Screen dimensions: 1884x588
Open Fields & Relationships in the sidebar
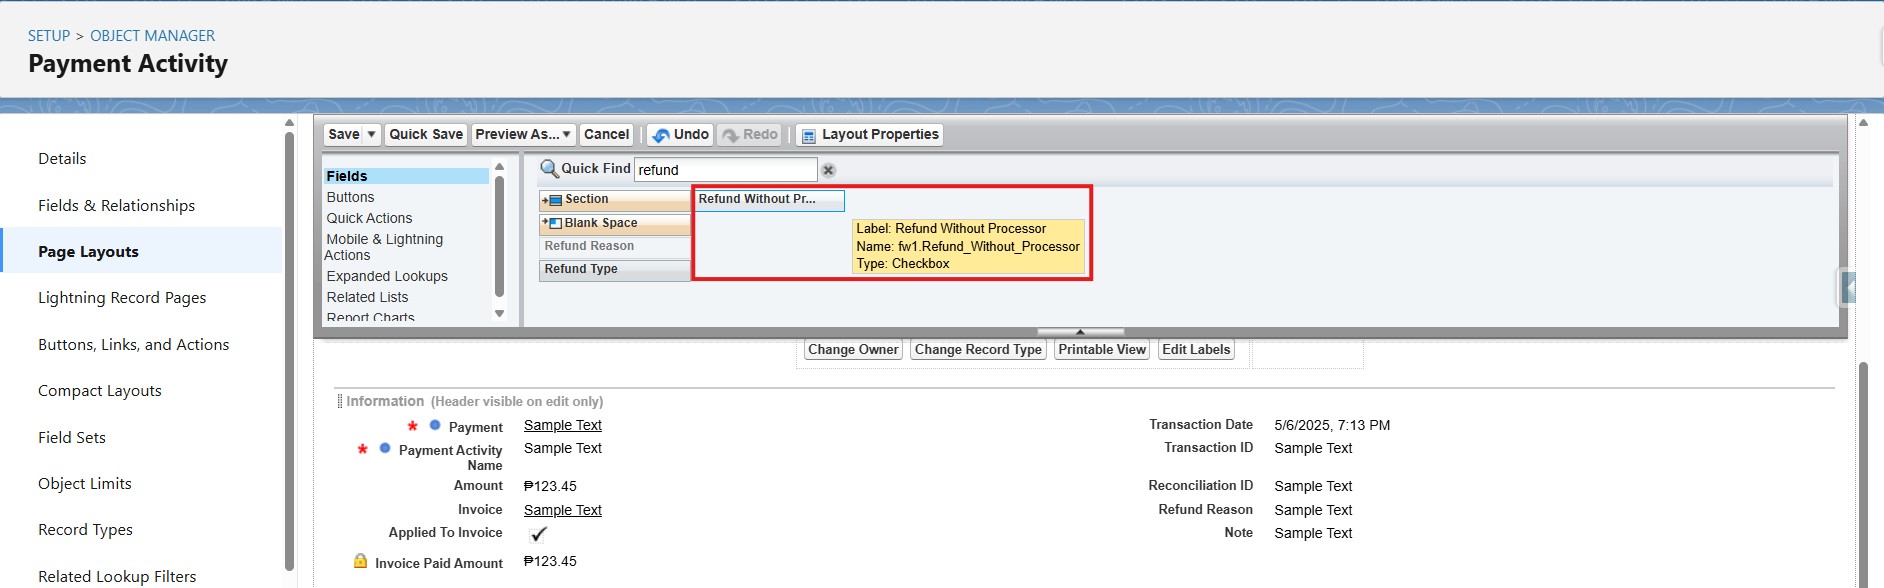(x=116, y=206)
